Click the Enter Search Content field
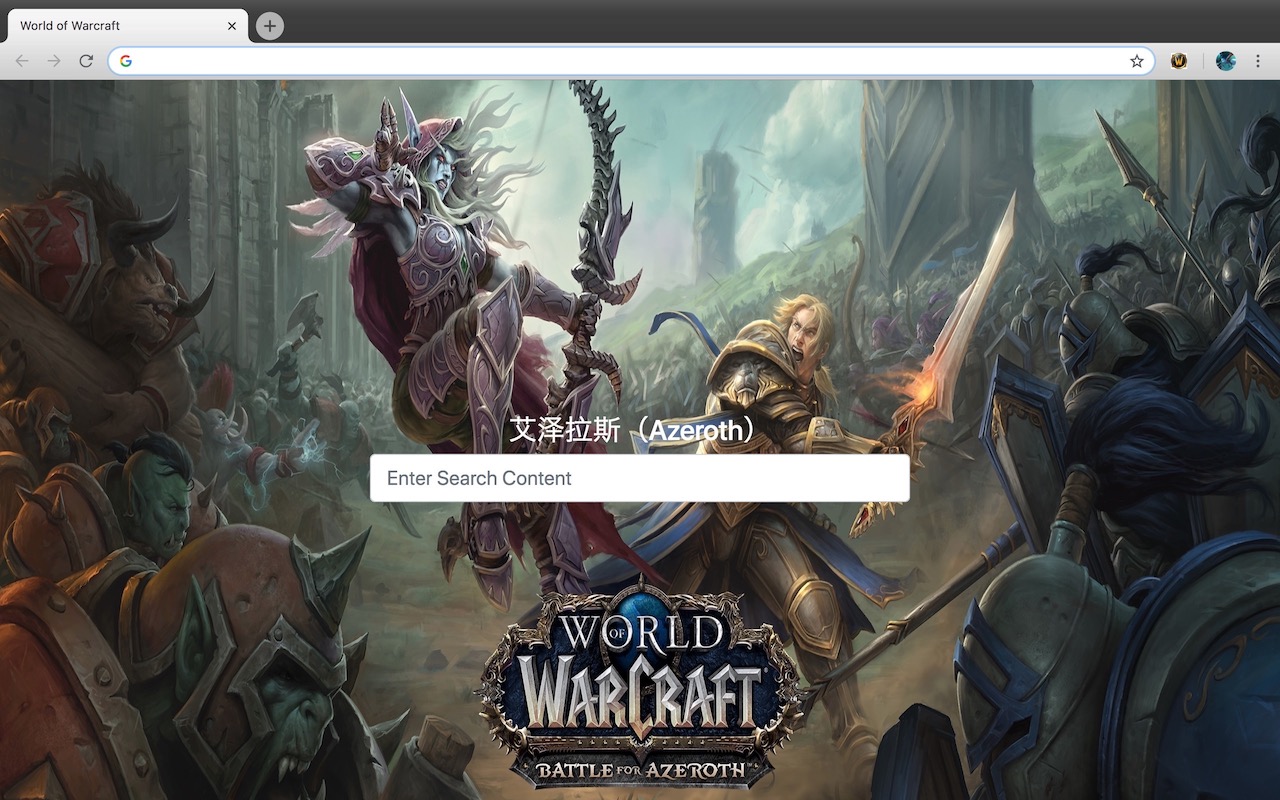Screen dimensions: 1280x800 pos(640,478)
